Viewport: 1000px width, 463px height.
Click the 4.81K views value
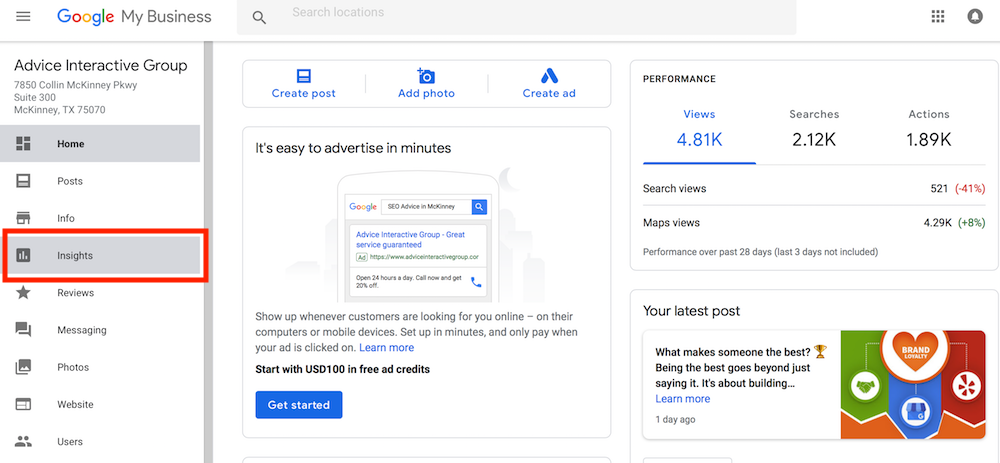pyautogui.click(x=699, y=140)
